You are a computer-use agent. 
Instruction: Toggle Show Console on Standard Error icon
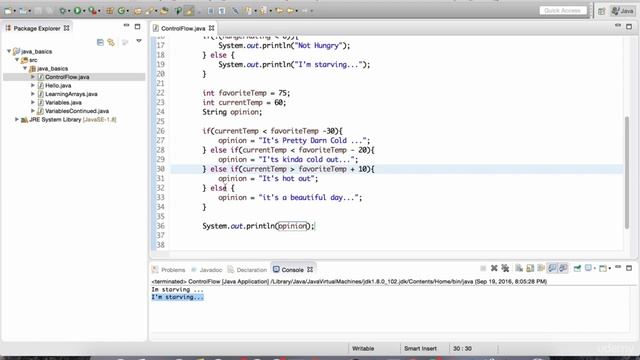(563, 268)
